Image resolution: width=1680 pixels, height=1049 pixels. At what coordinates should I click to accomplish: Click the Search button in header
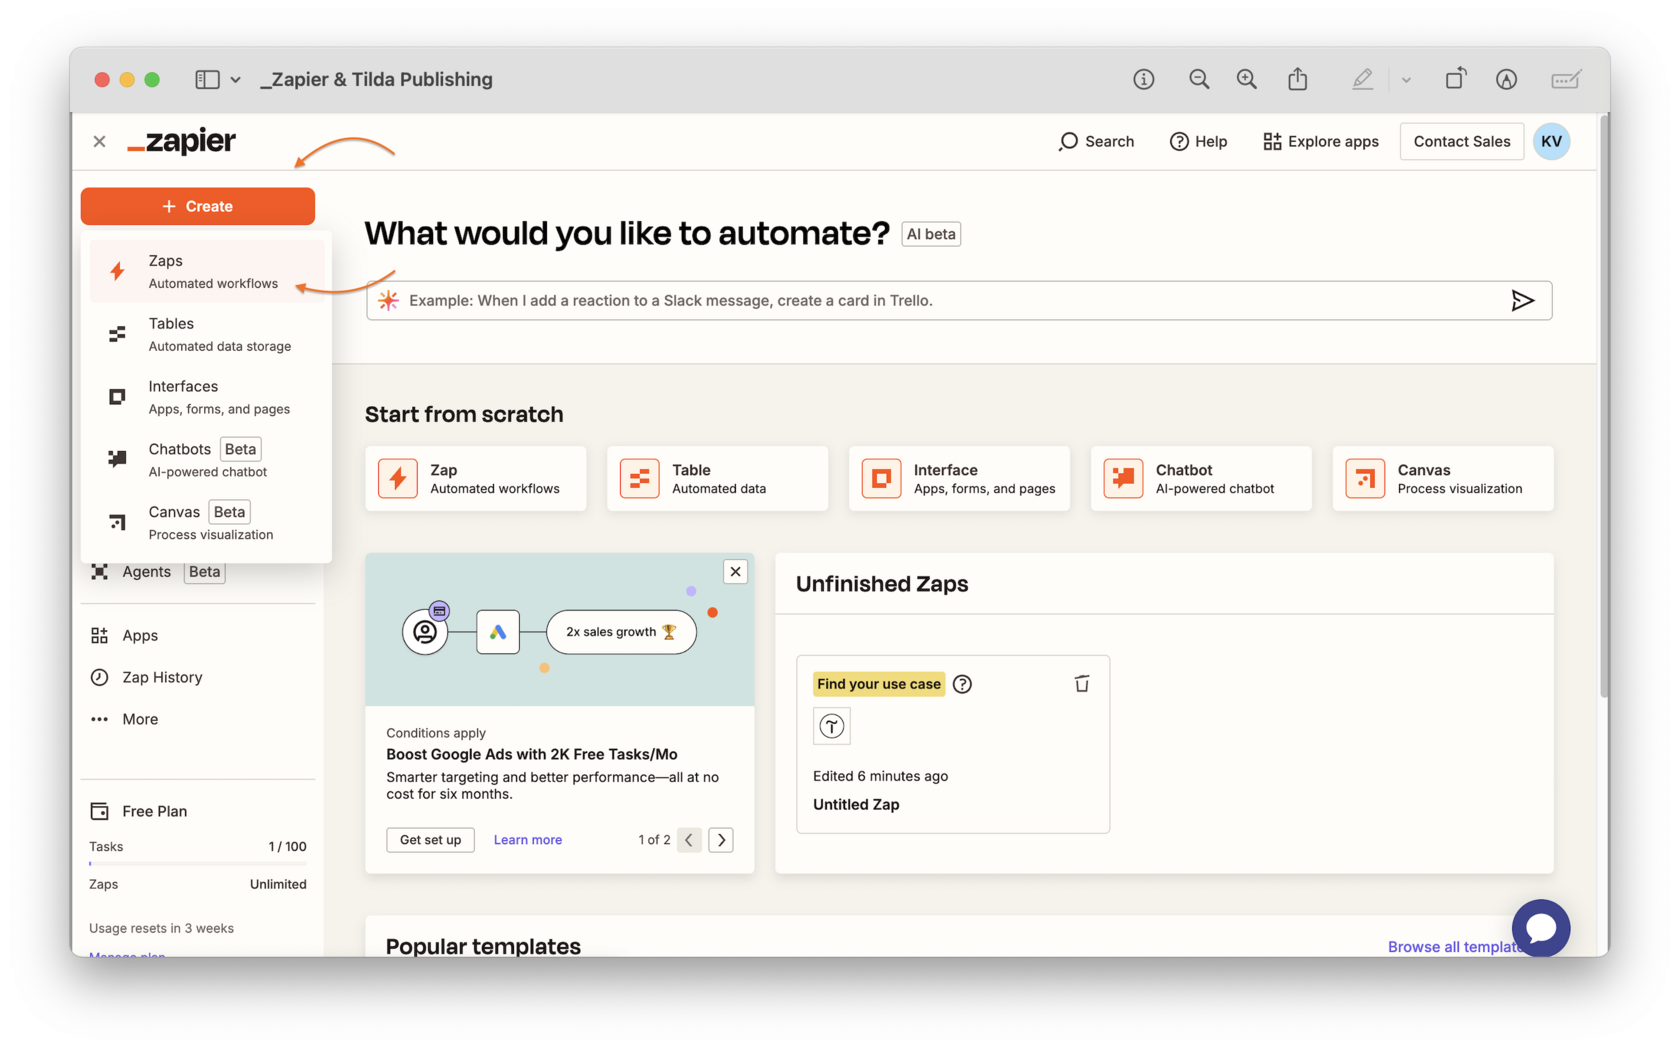(1096, 142)
